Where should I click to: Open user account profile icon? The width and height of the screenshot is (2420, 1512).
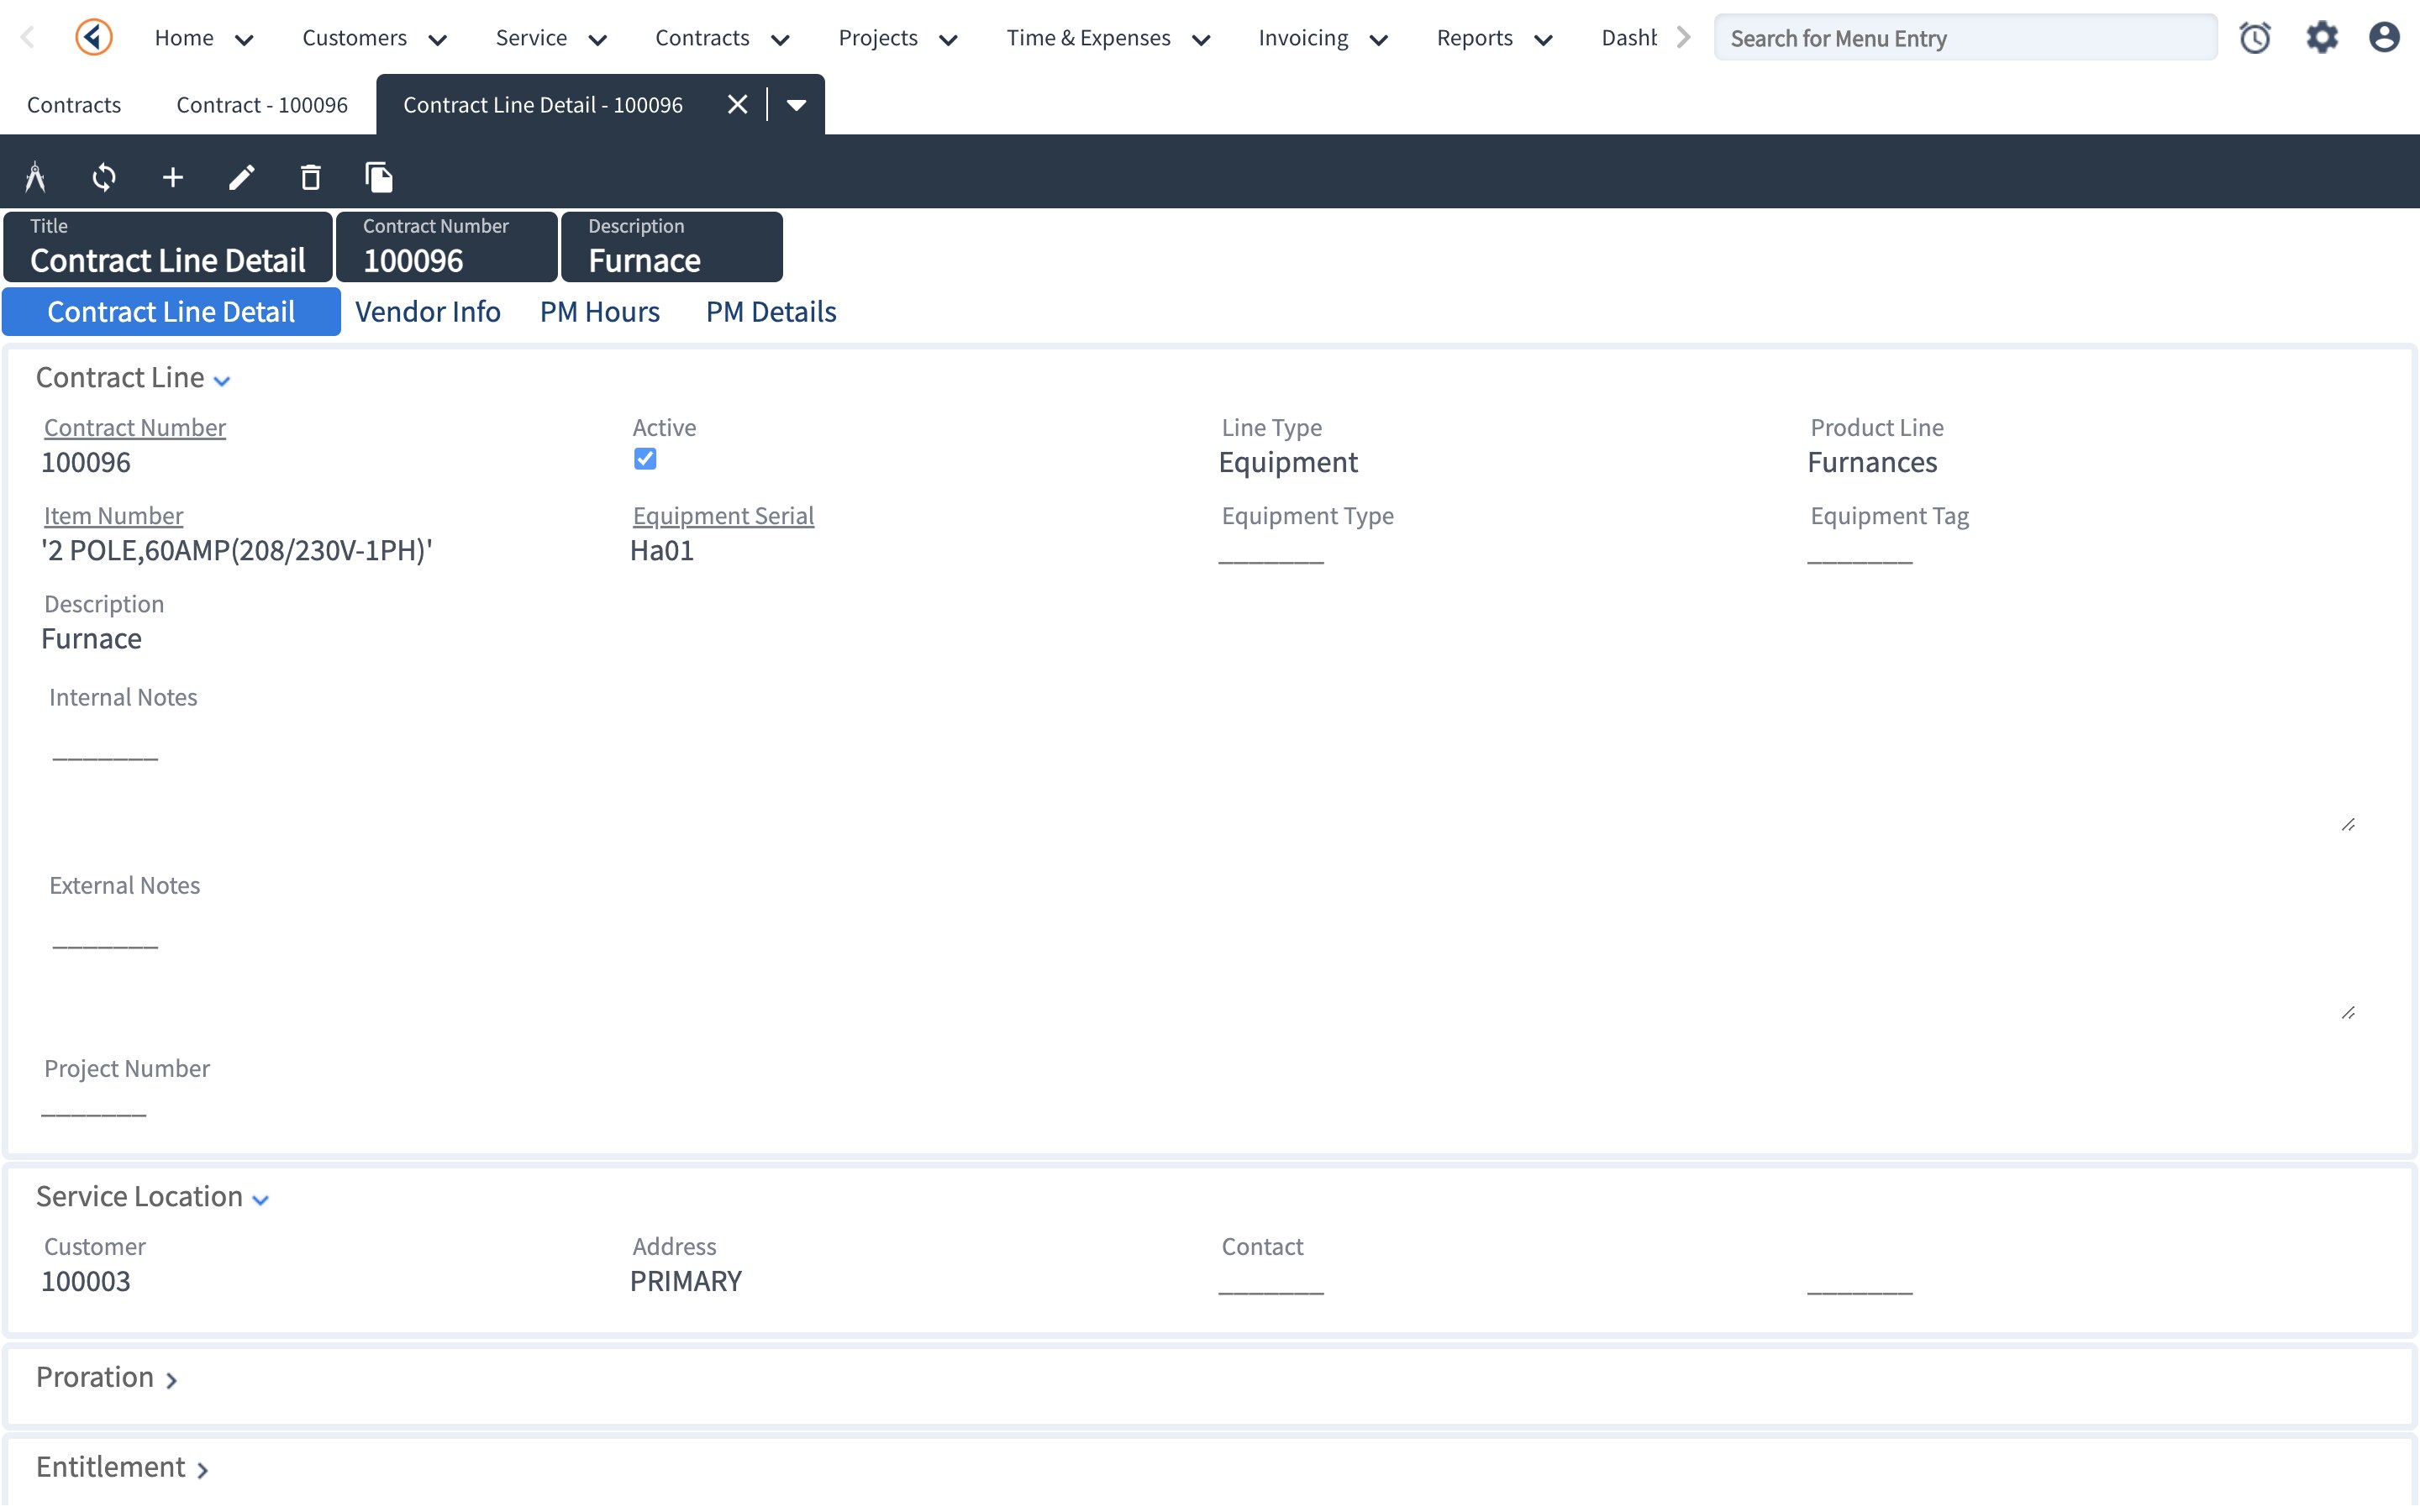pyautogui.click(x=2384, y=38)
